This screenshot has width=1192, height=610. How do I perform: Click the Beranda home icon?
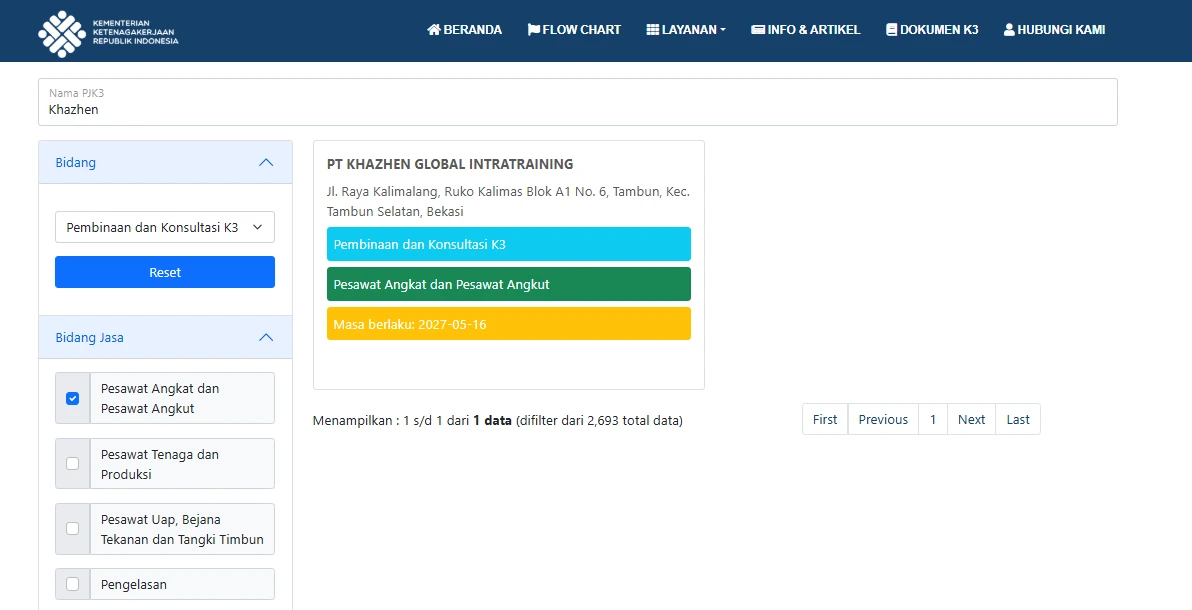pyautogui.click(x=434, y=30)
